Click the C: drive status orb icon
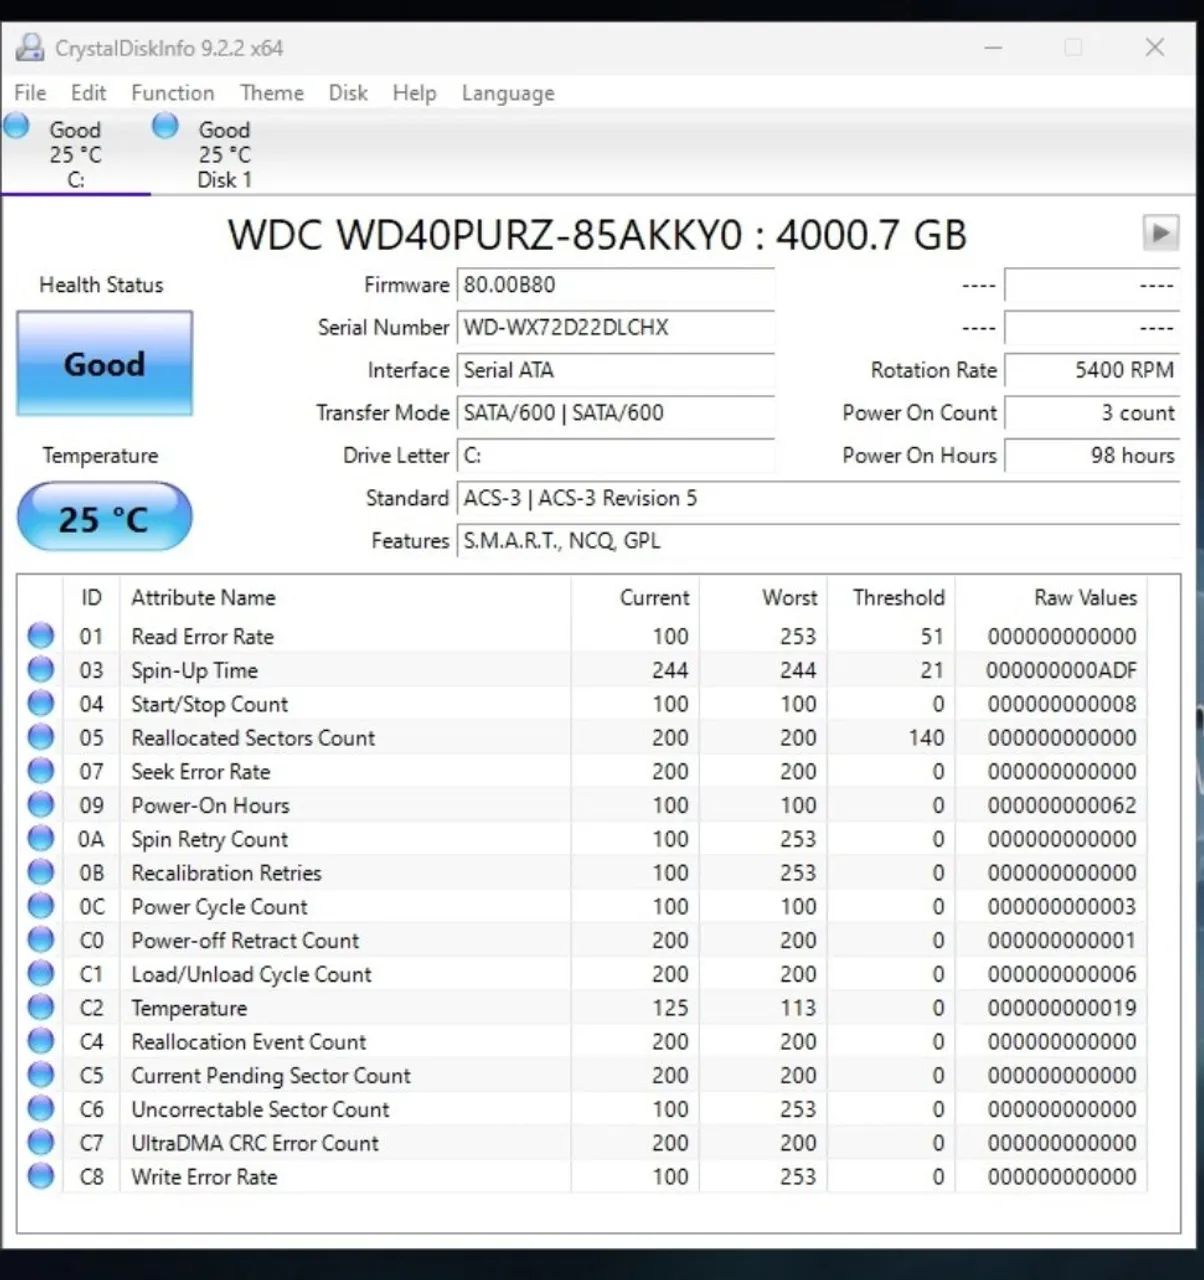Screen dimensions: 1204x1280 (16, 126)
